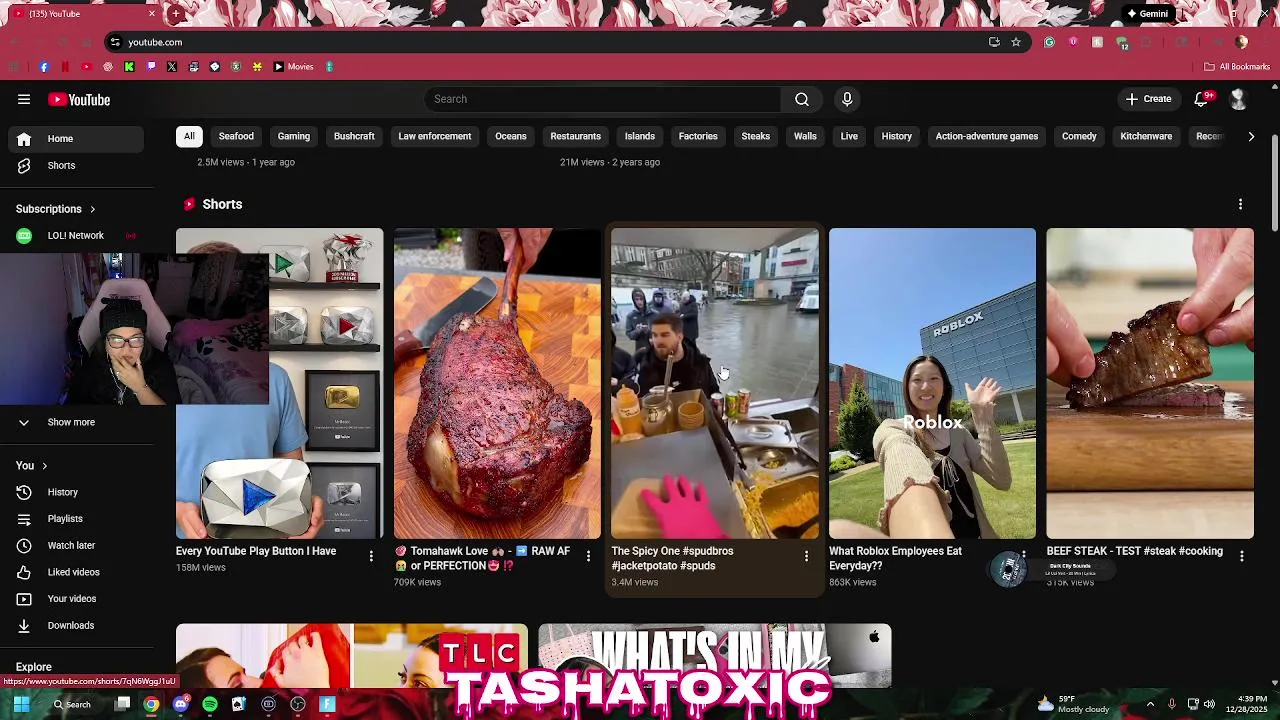Open Playlists in sidebar
This screenshot has width=1280, height=720.
(x=76, y=519)
